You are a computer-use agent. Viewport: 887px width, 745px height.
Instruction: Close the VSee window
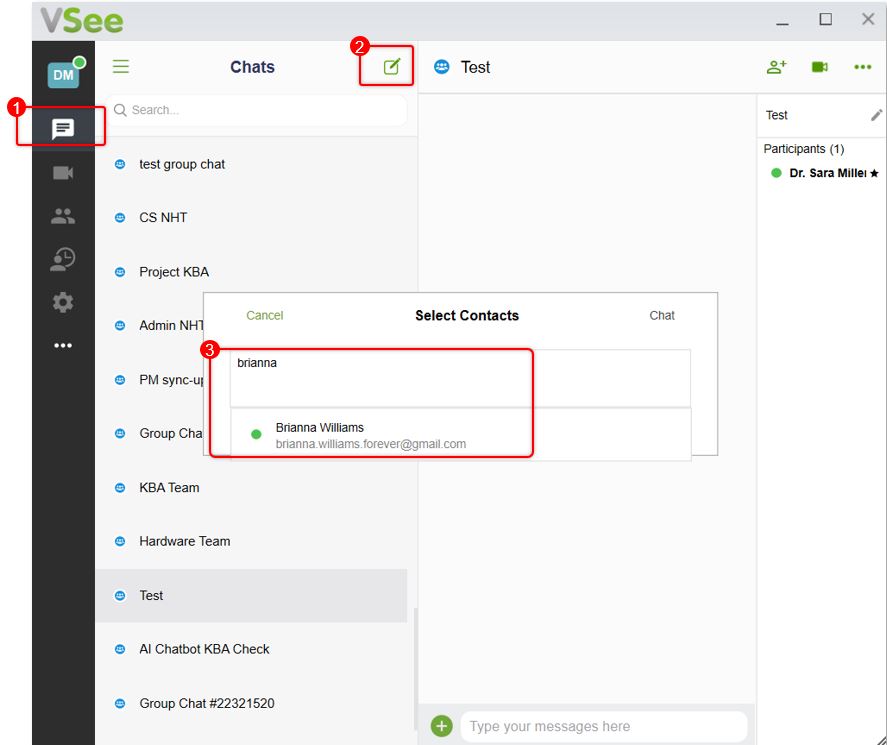[x=868, y=19]
